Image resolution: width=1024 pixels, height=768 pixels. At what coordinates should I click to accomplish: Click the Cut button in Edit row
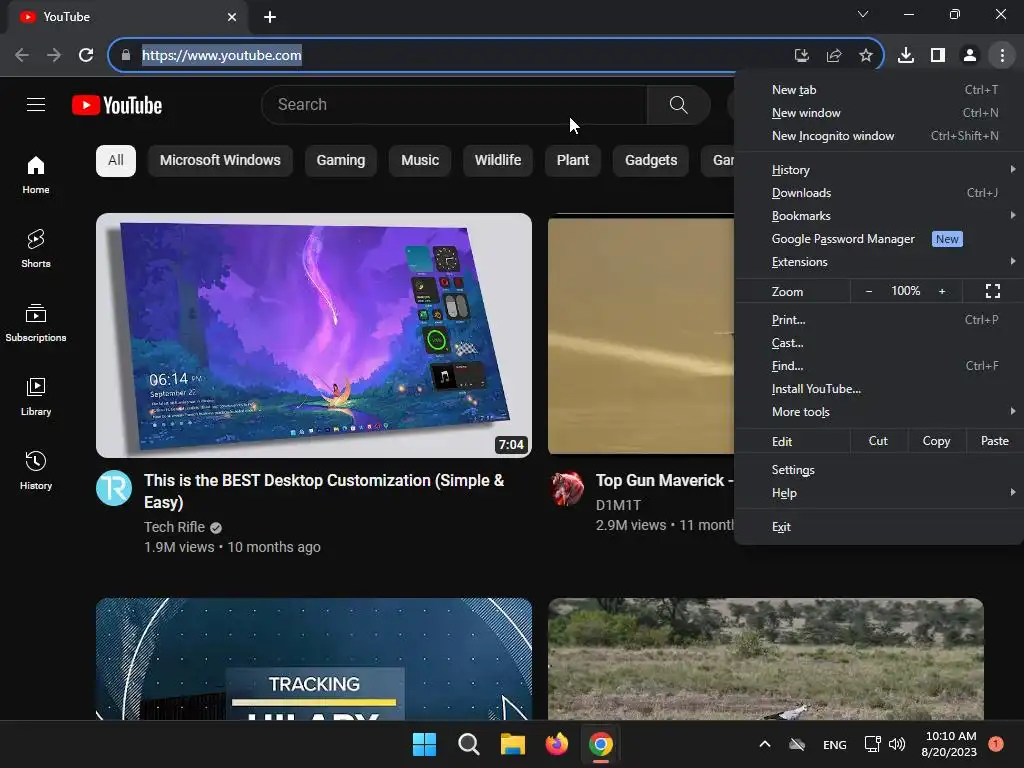click(x=878, y=441)
